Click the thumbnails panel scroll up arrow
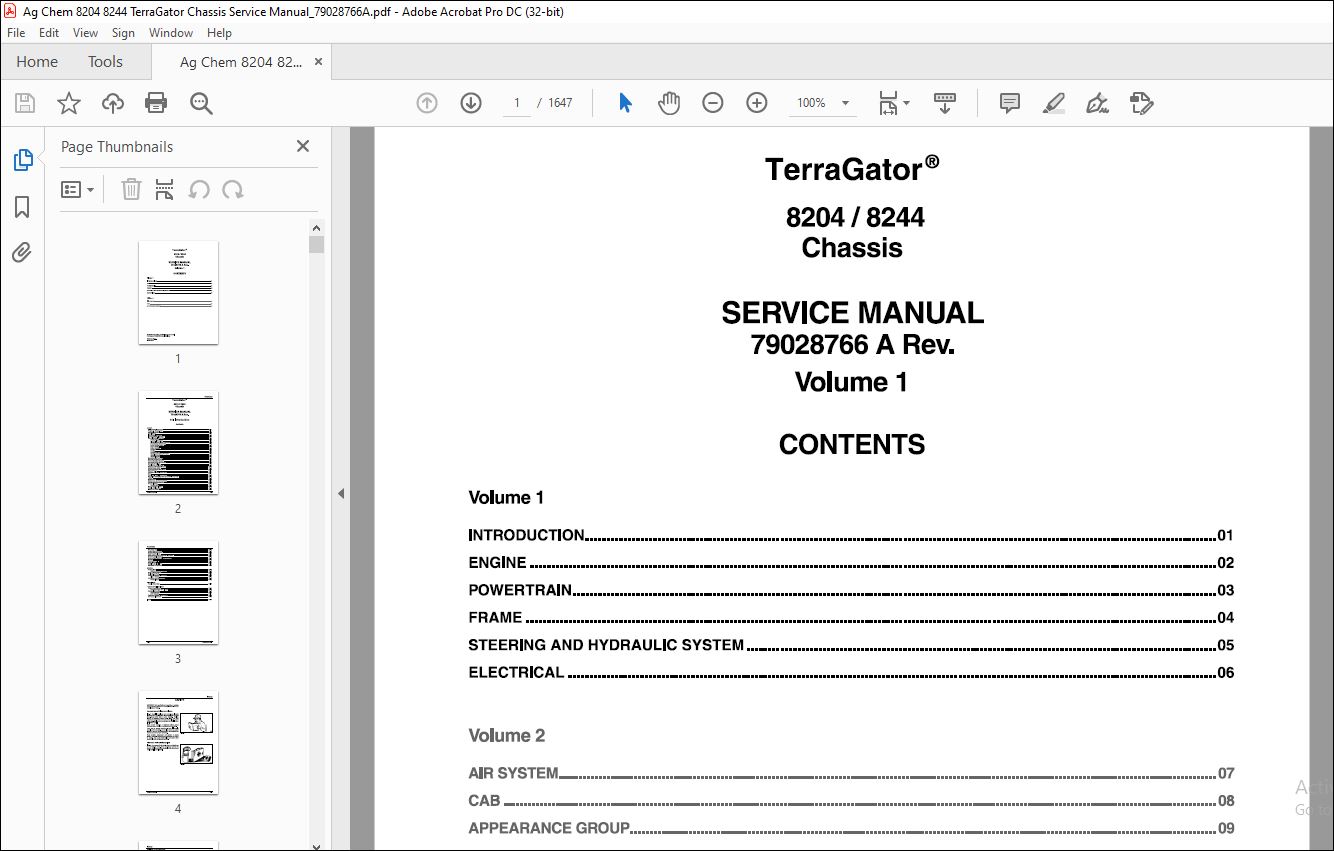The width and height of the screenshot is (1334, 851). click(x=316, y=228)
